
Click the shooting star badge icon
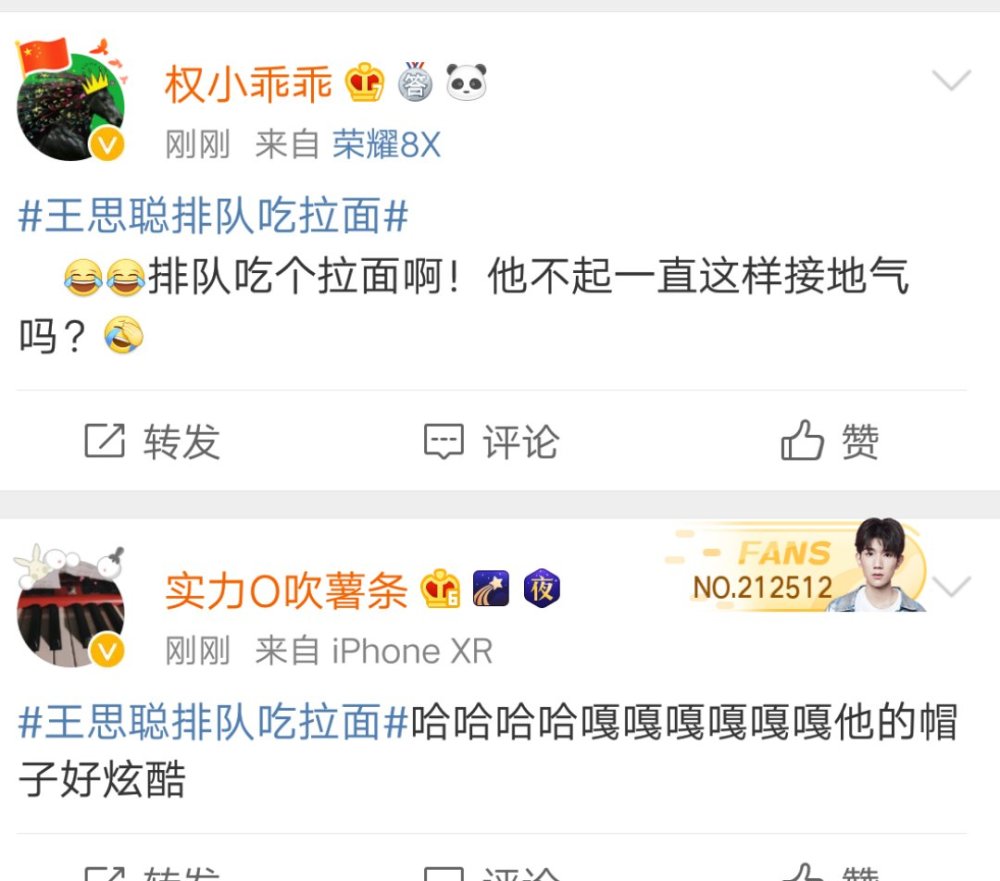pos(490,588)
